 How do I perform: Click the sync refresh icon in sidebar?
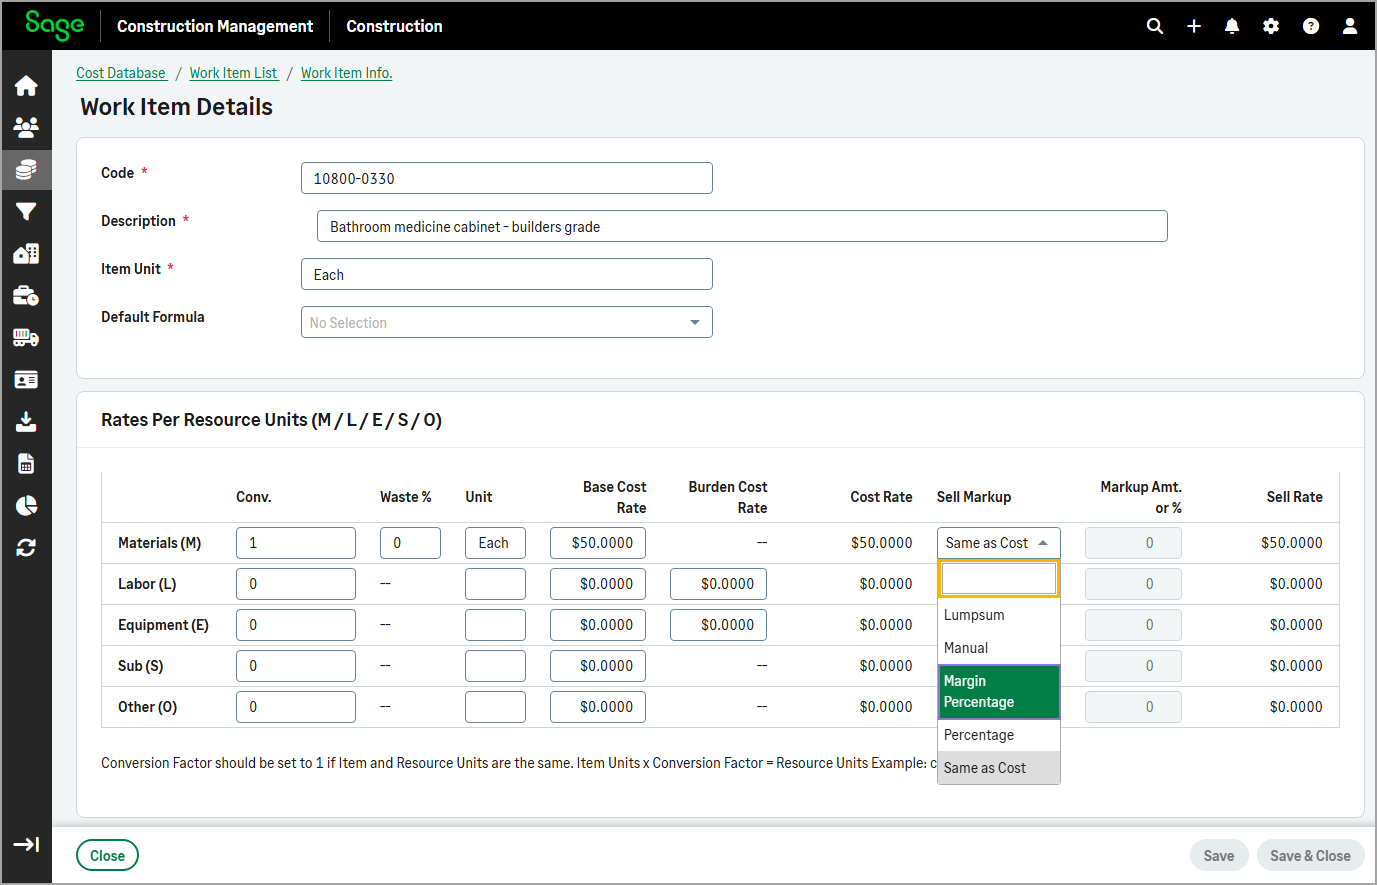pos(26,548)
